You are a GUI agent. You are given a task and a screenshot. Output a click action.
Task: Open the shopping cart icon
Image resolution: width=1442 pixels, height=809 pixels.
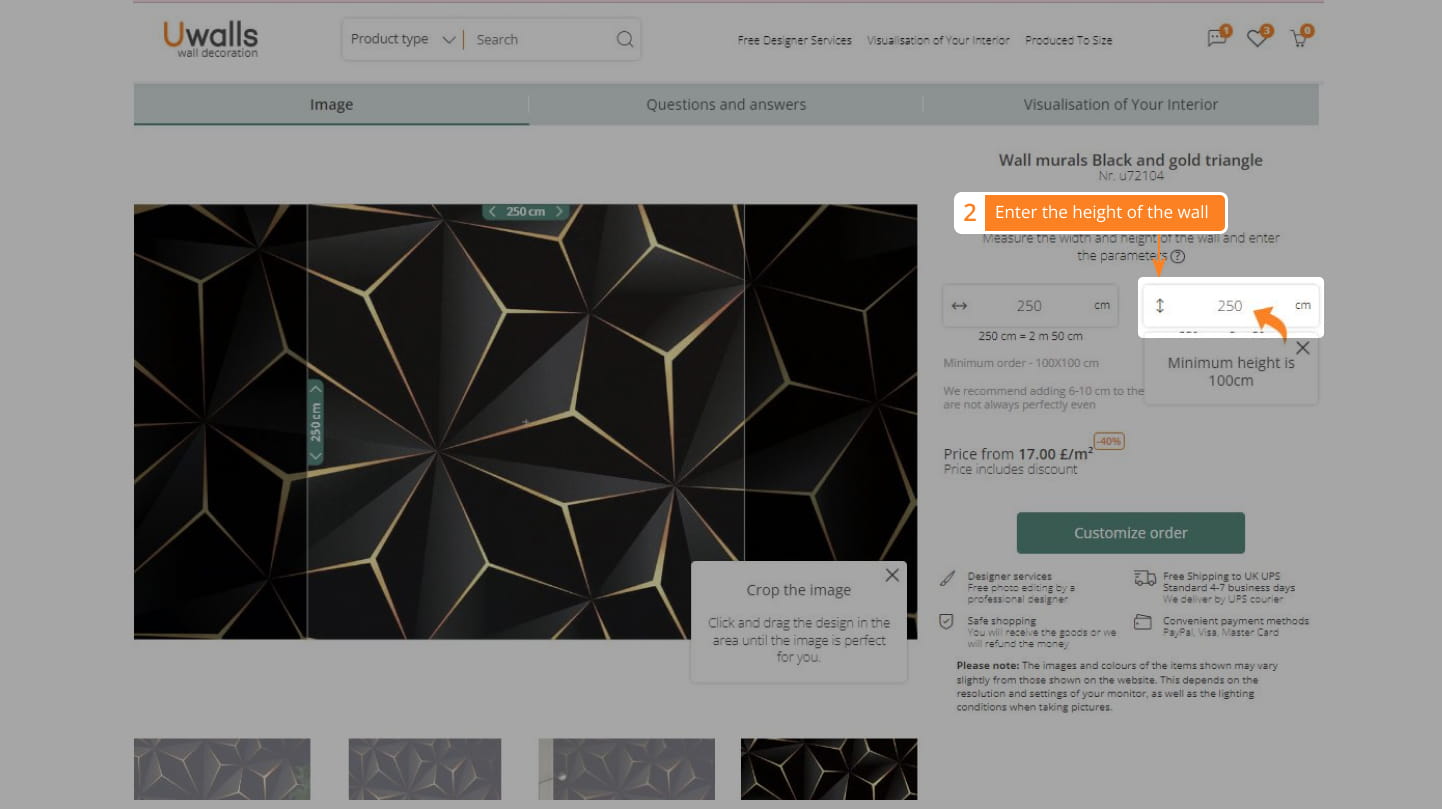coord(1299,39)
